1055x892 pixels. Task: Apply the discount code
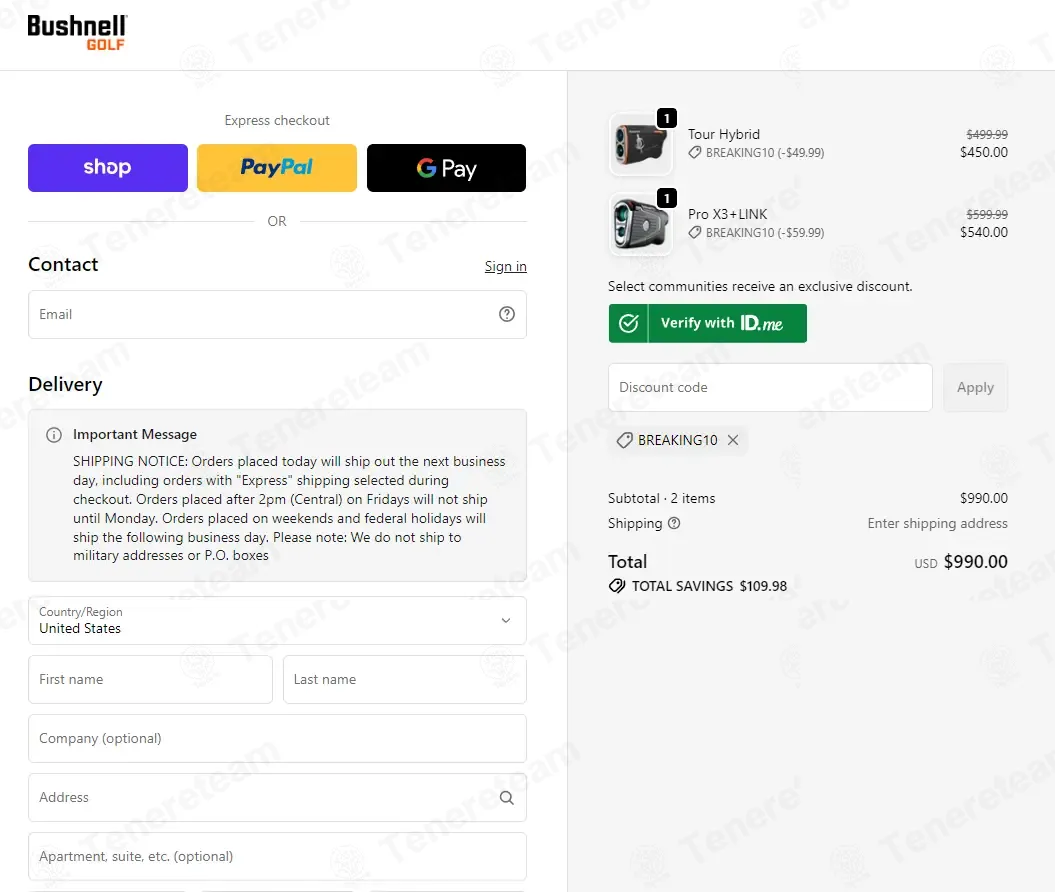[x=975, y=387]
